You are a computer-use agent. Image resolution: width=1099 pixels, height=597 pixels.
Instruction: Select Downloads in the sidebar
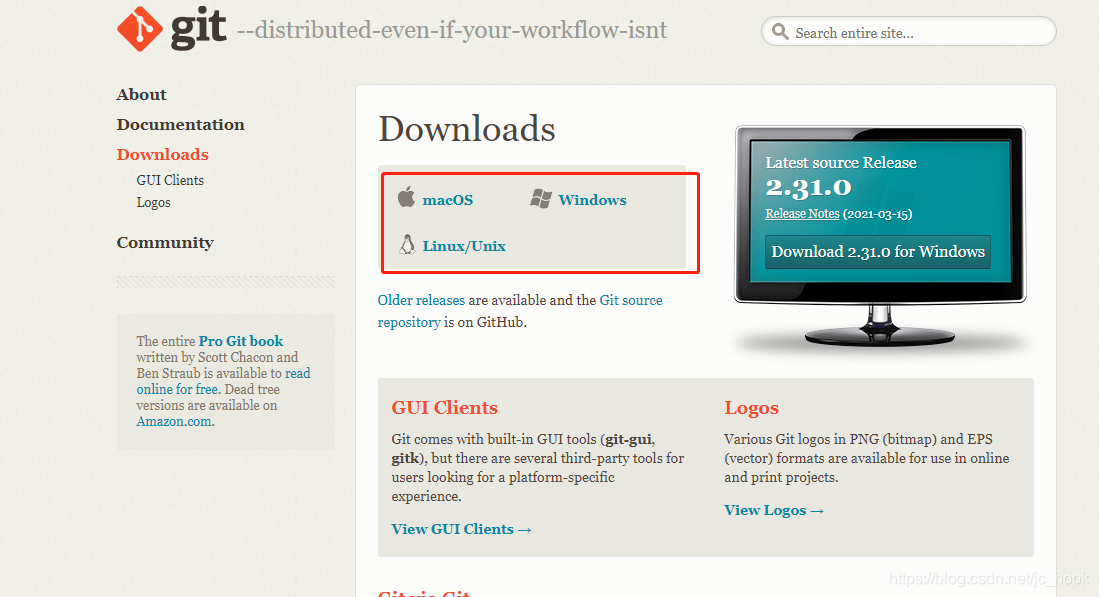[x=163, y=154]
